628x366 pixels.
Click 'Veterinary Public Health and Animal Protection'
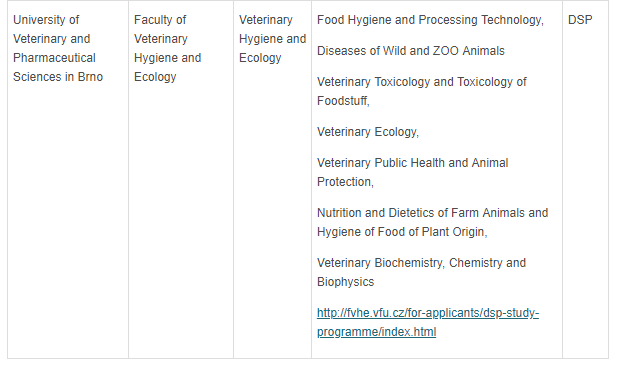pyautogui.click(x=413, y=172)
